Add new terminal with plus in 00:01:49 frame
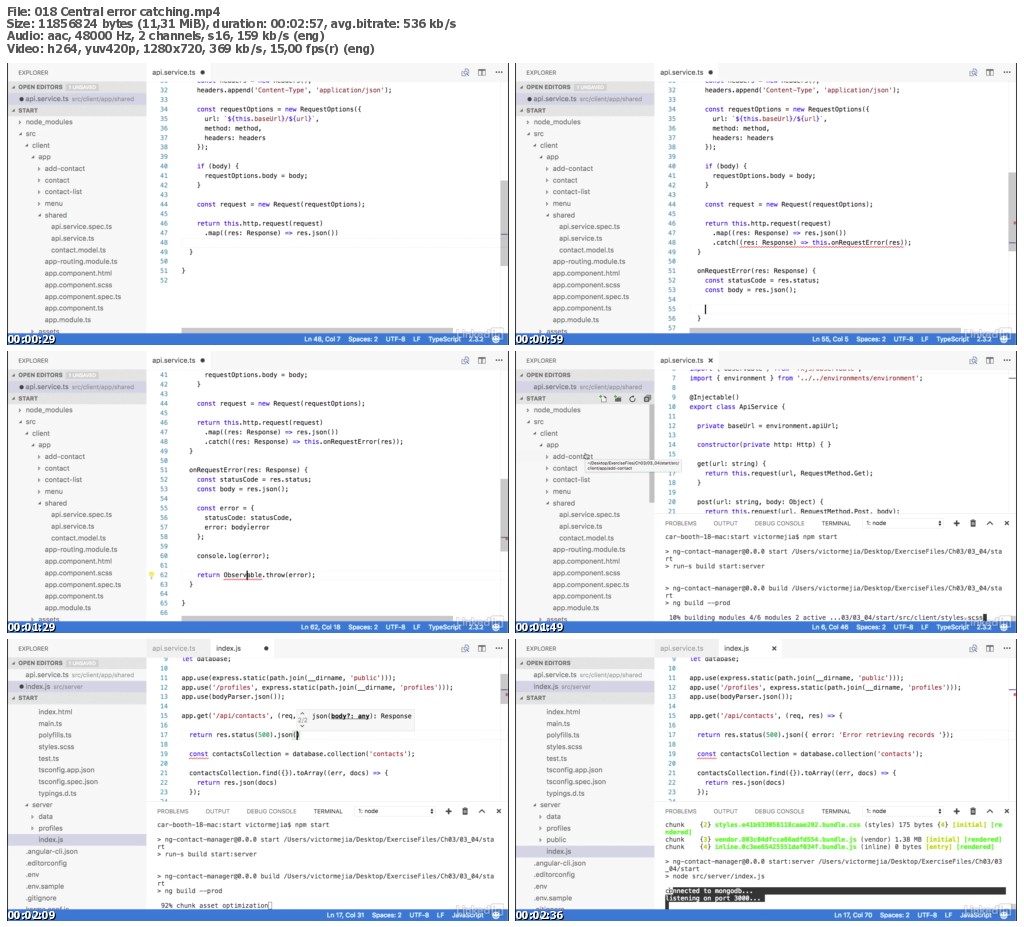Viewport: 1024px width, 927px height. coord(957,523)
